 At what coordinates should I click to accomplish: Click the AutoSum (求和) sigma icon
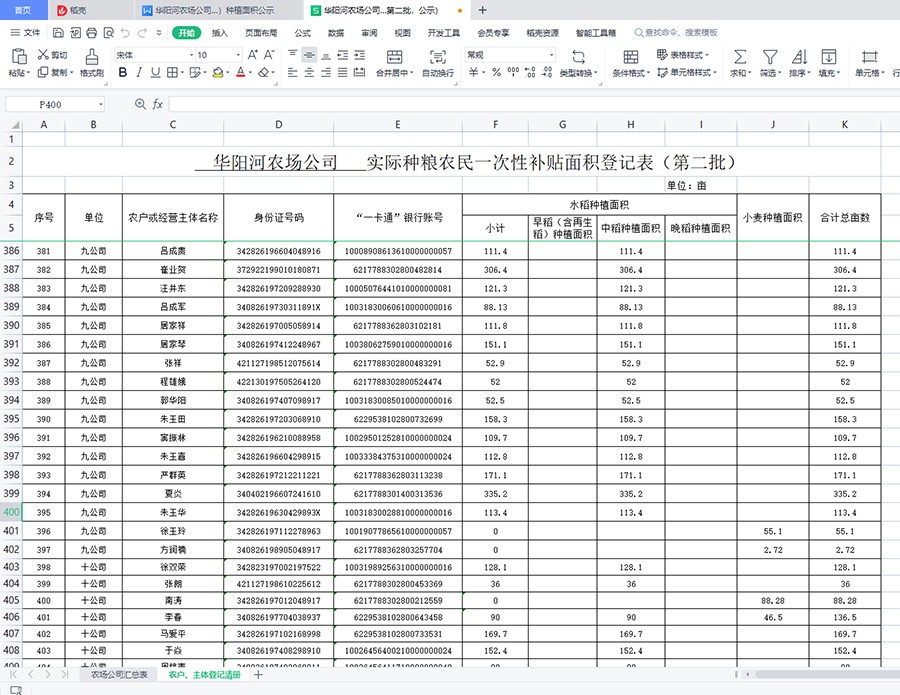pyautogui.click(x=739, y=56)
